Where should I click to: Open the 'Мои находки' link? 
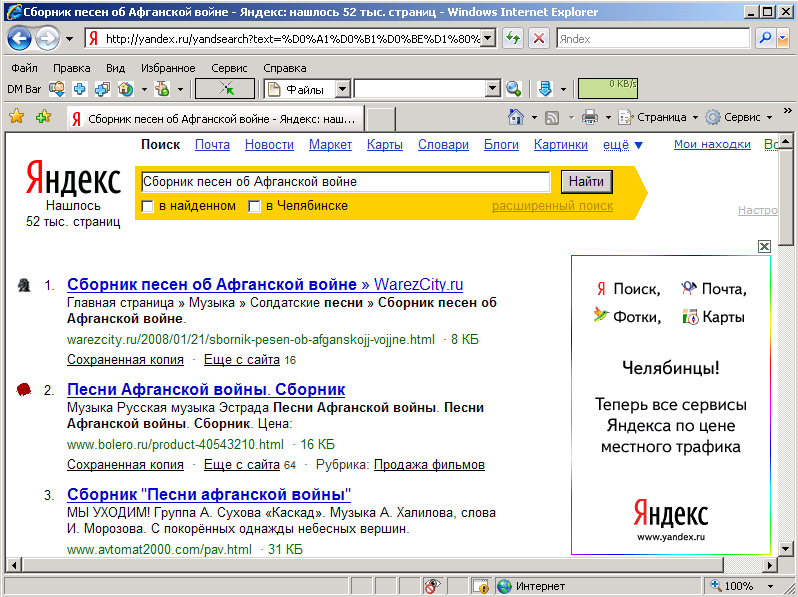[x=712, y=145]
